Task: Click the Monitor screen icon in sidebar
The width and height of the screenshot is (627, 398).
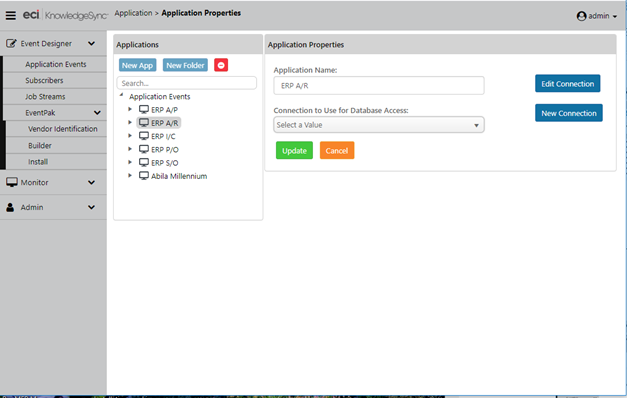Action: click(12, 182)
